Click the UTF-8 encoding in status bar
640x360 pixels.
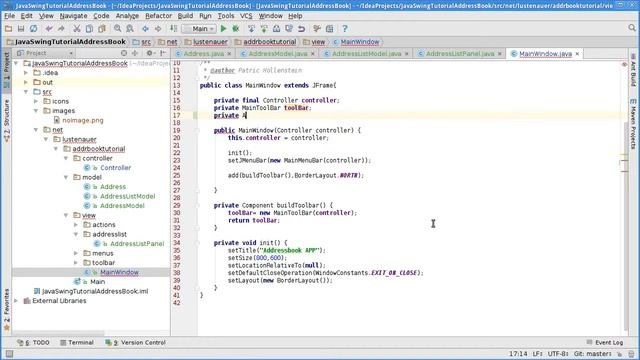coord(558,353)
